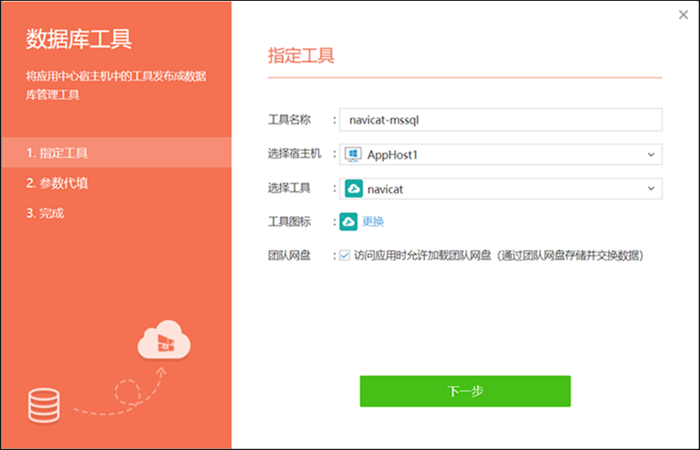Jump to step 3. 完成

click(47, 213)
